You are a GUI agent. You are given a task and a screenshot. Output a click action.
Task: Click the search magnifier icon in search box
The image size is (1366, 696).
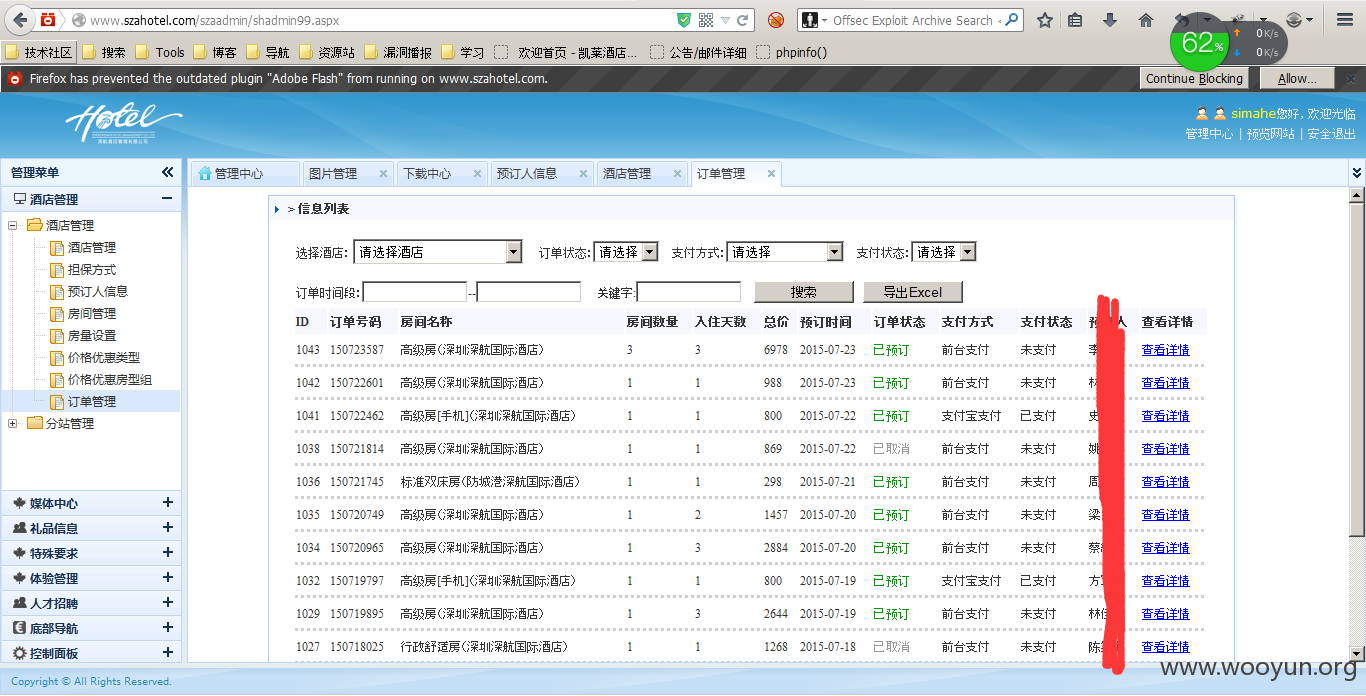pos(1012,20)
